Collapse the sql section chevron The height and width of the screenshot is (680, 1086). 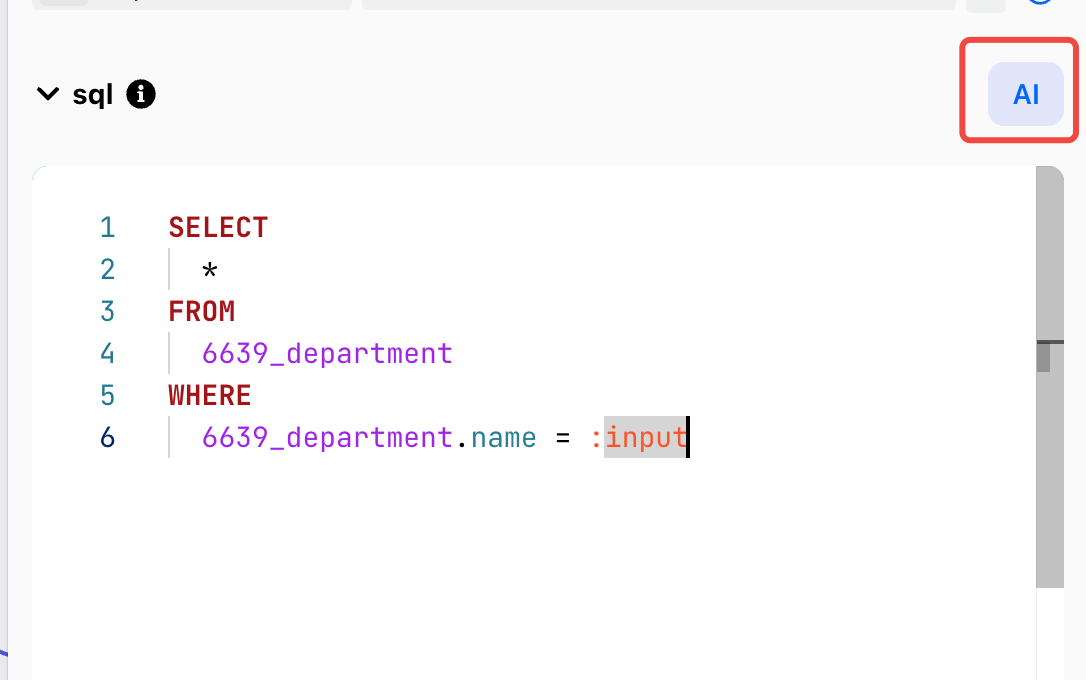(x=48, y=93)
